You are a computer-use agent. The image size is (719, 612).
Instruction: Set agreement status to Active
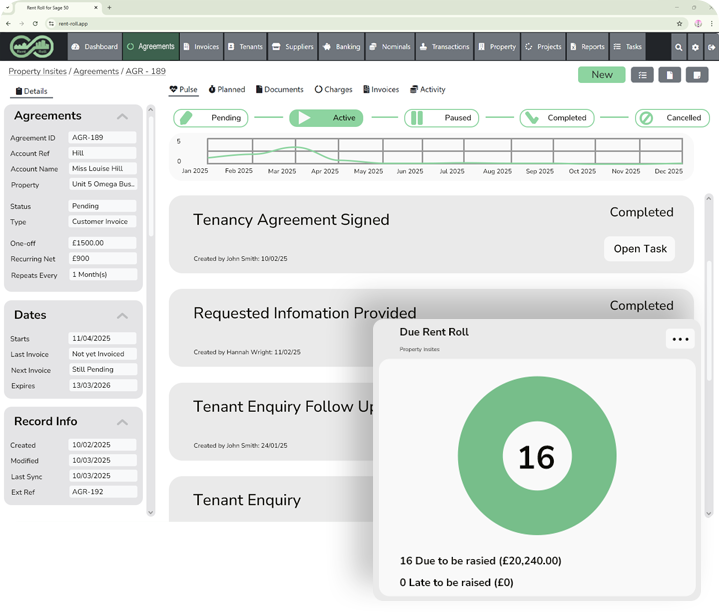click(326, 118)
